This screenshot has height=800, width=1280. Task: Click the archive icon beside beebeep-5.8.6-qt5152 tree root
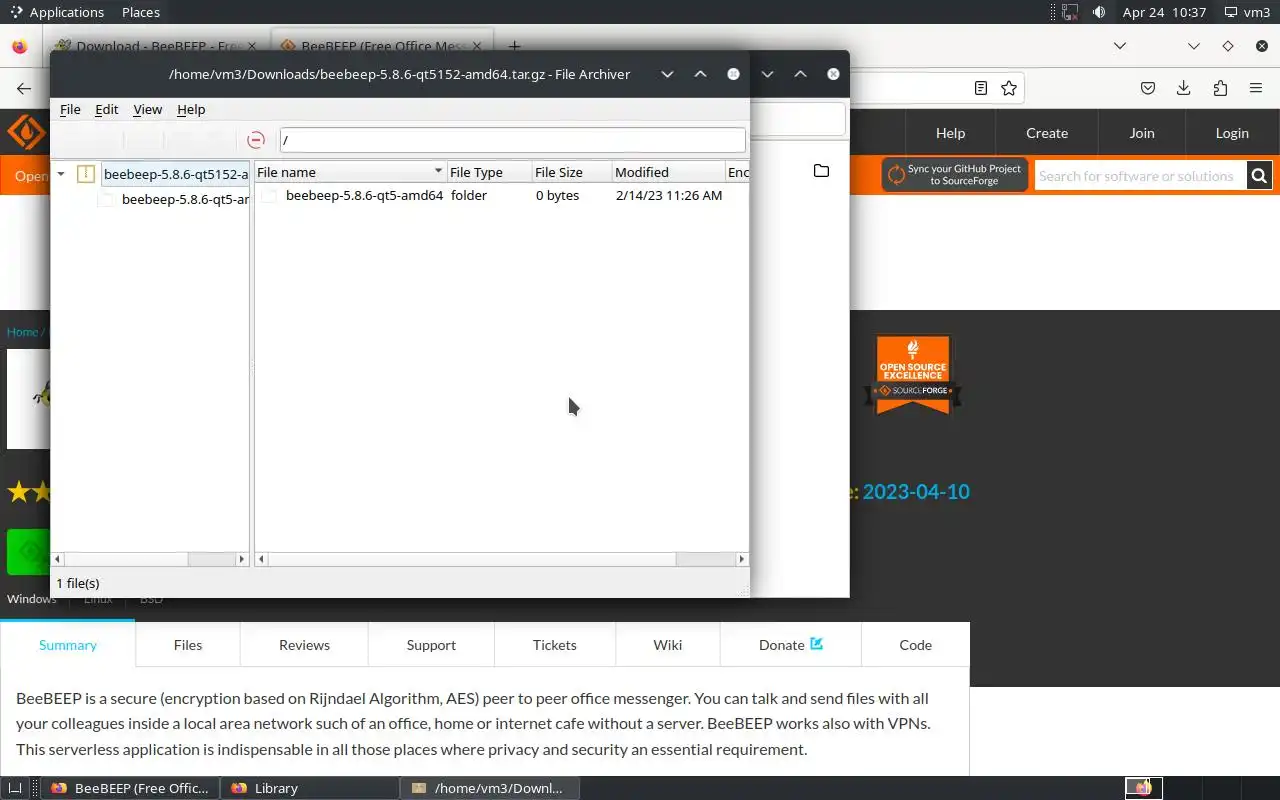point(86,174)
